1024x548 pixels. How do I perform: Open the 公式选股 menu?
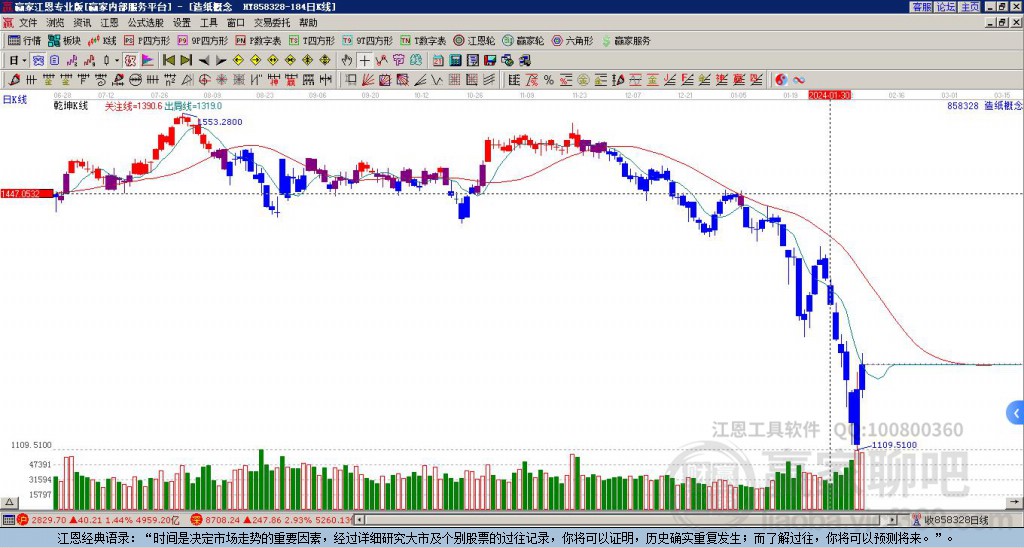(146, 23)
